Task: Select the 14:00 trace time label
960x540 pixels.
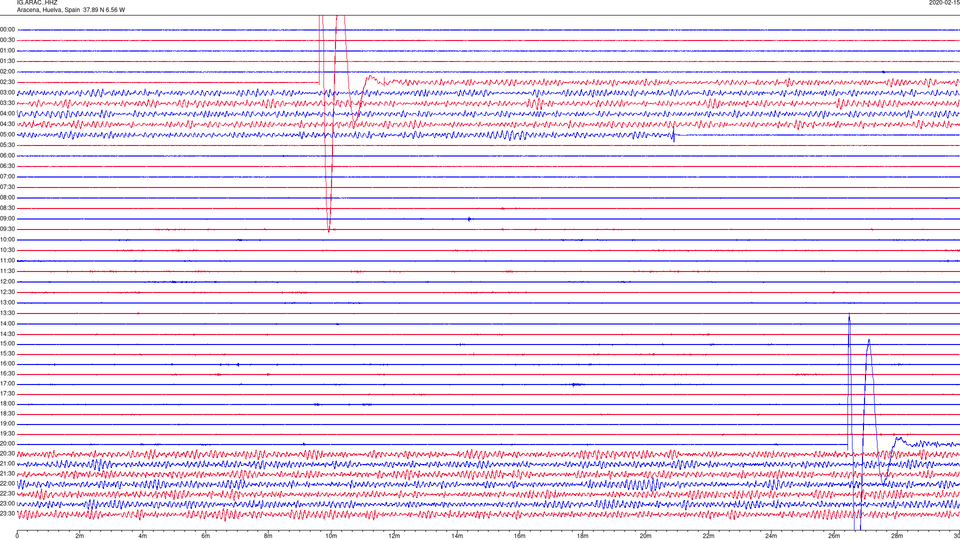Action: point(7,323)
